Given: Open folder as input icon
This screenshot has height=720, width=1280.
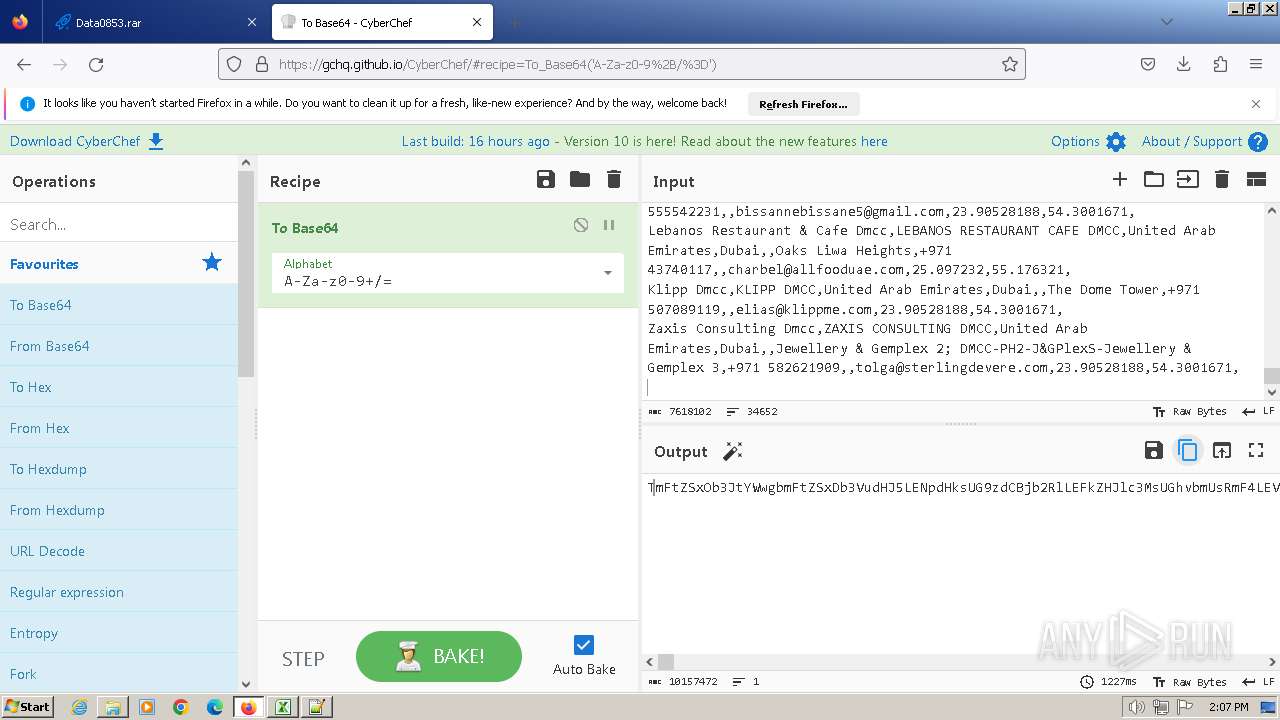Looking at the screenshot, I should [1154, 180].
